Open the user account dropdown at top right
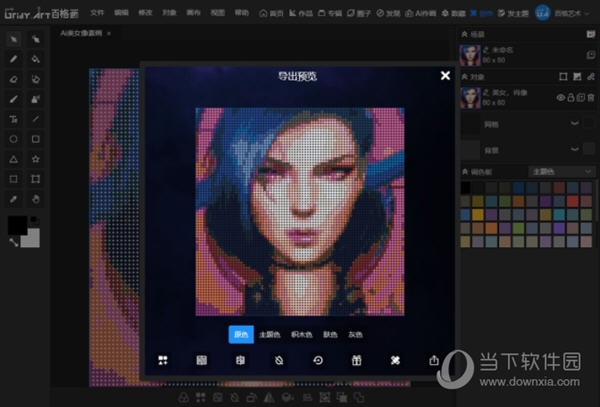 click(x=572, y=13)
